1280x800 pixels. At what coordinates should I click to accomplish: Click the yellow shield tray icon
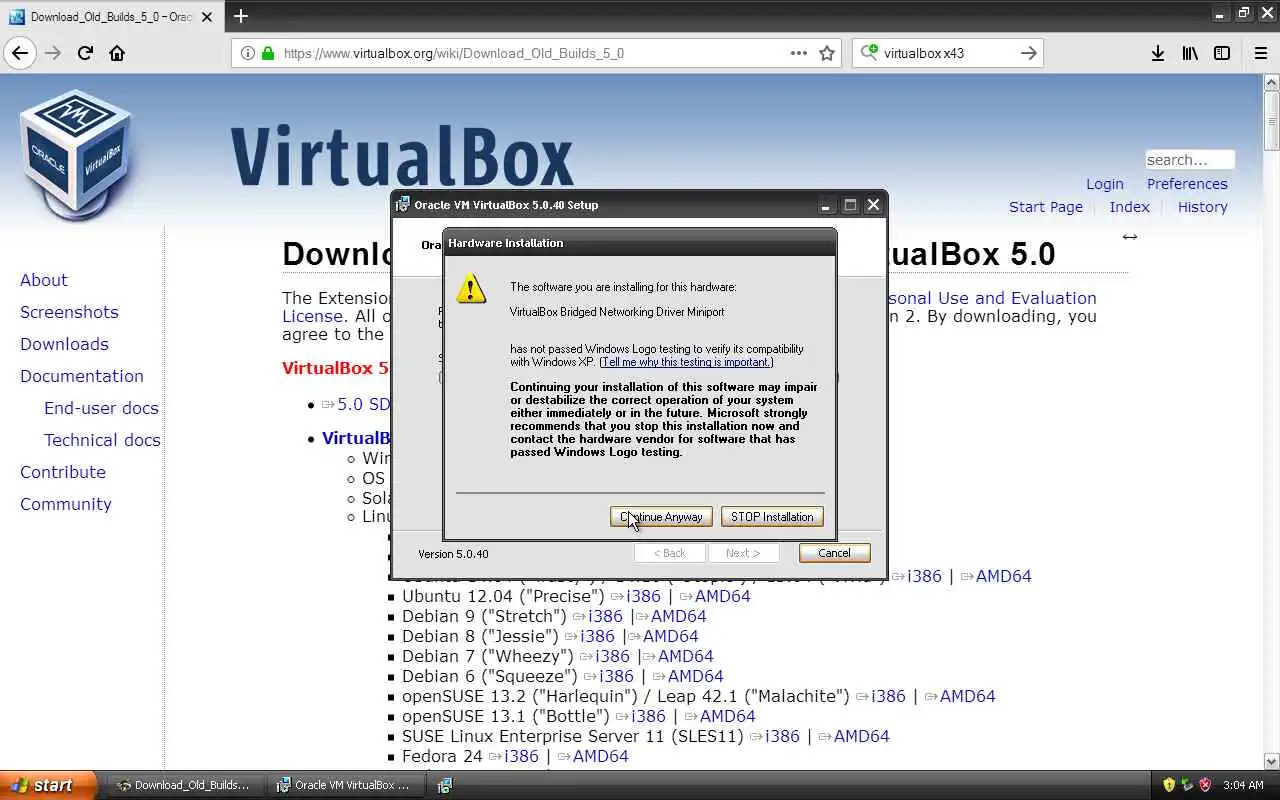(1170, 785)
